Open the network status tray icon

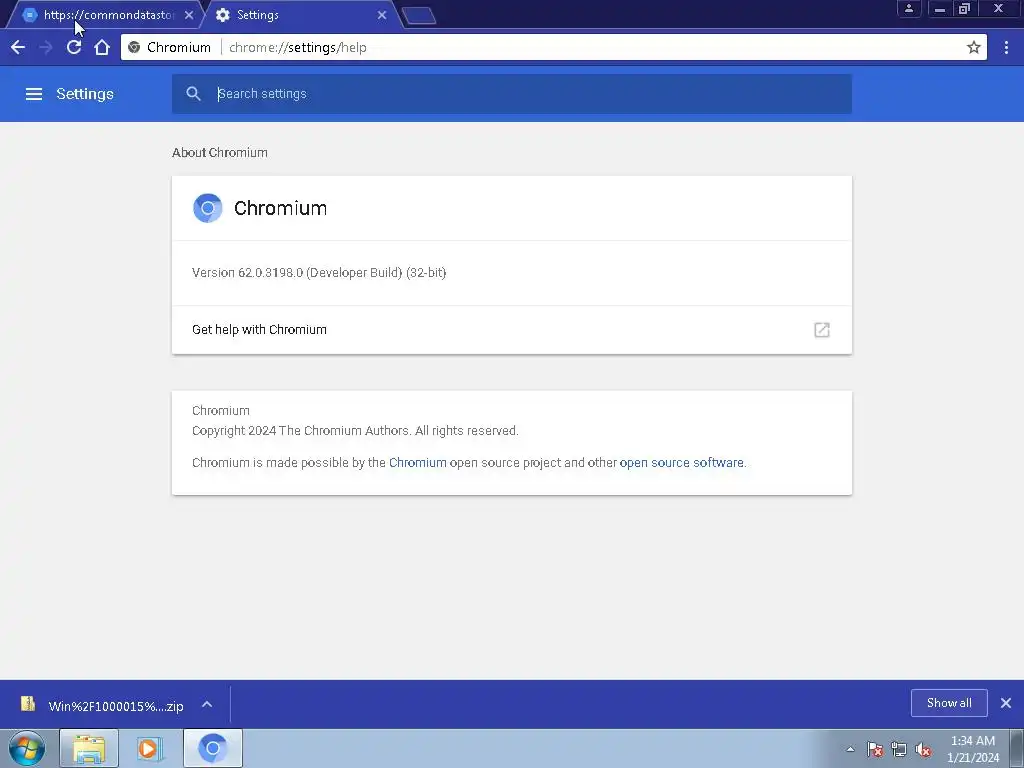899,750
